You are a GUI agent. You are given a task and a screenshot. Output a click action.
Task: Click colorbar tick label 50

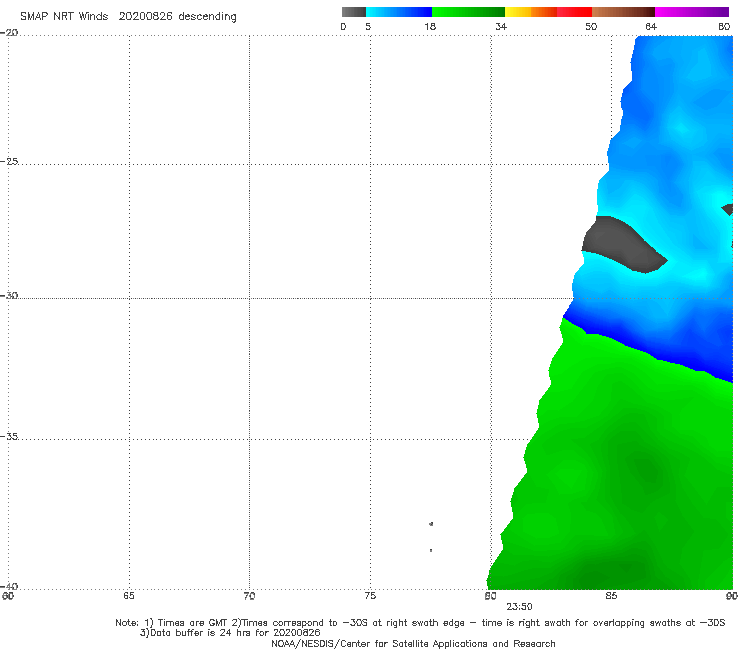591,26
